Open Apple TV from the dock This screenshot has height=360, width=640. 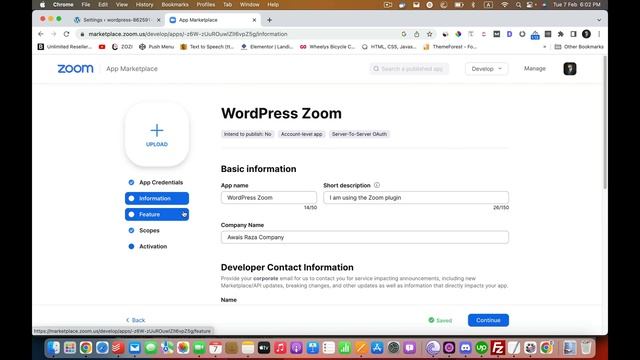(x=264, y=348)
